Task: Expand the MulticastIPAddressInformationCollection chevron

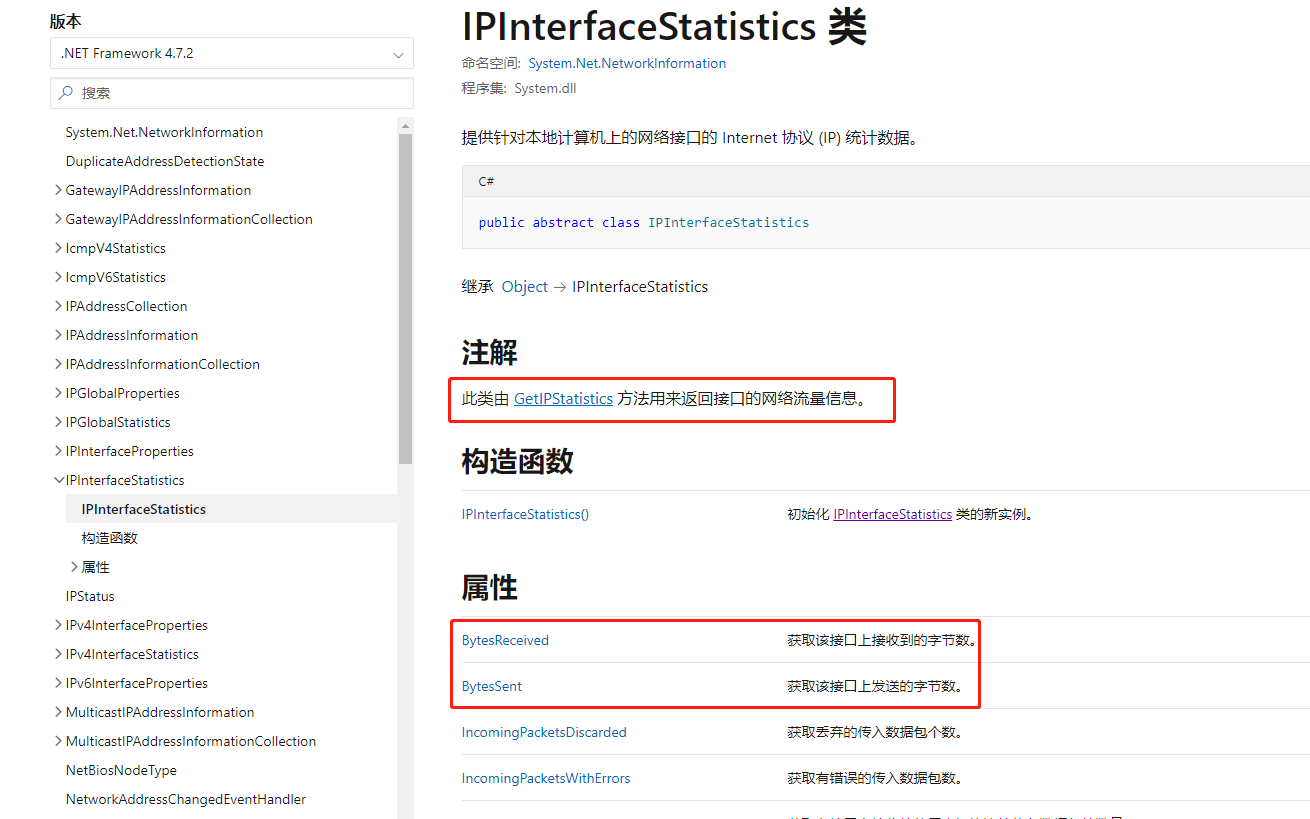Action: click(58, 741)
